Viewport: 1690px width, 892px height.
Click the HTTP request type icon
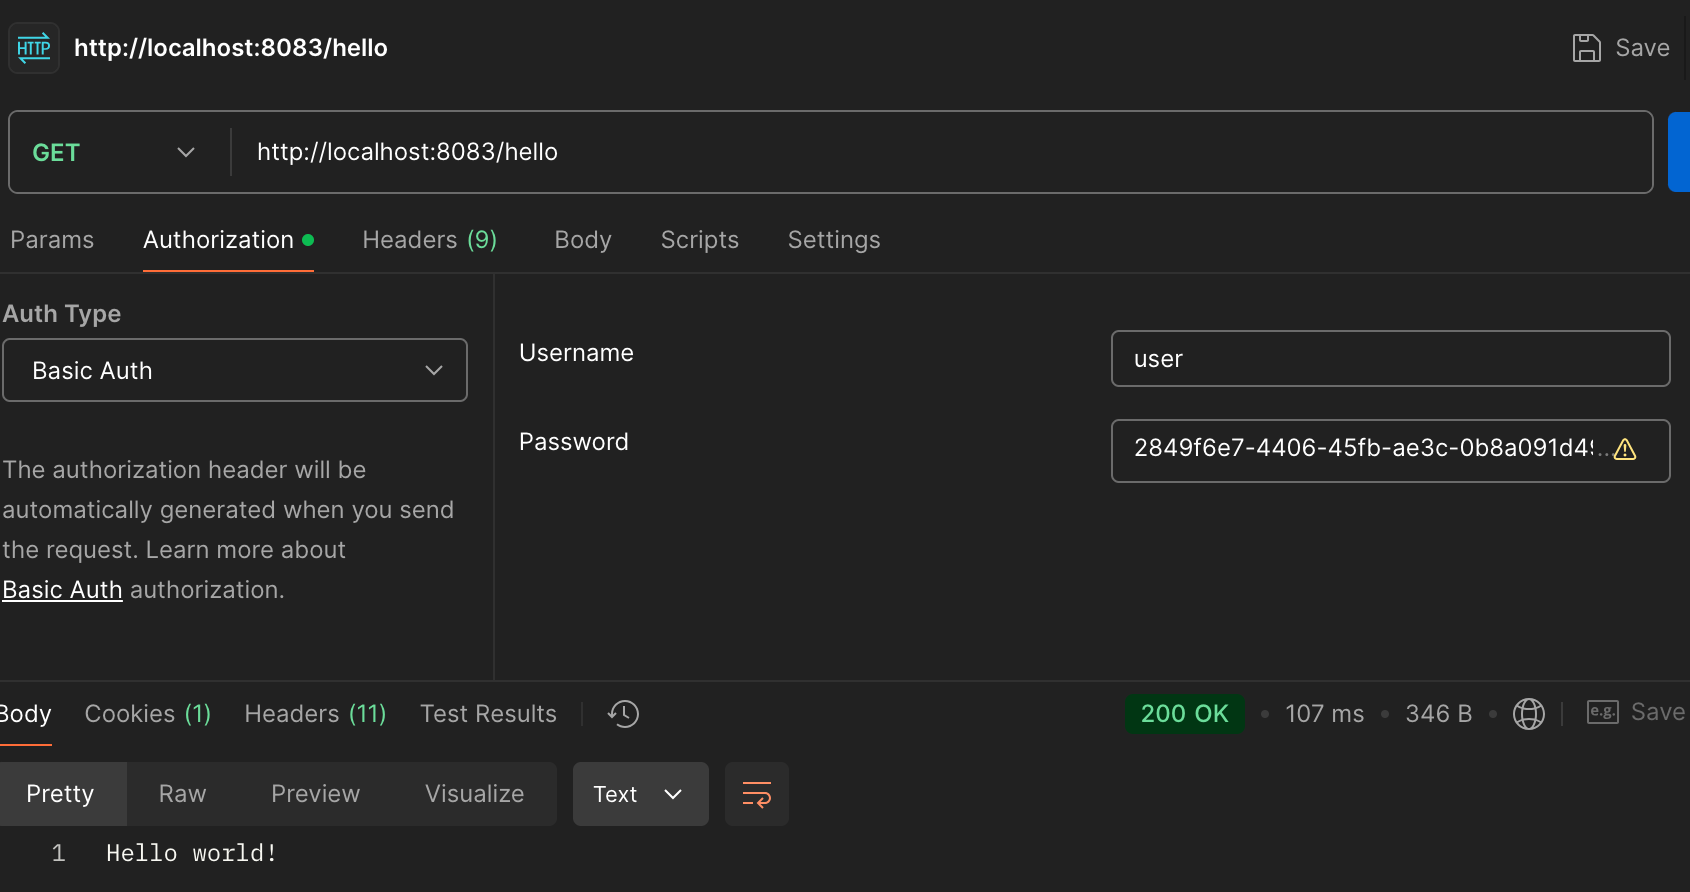(34, 48)
